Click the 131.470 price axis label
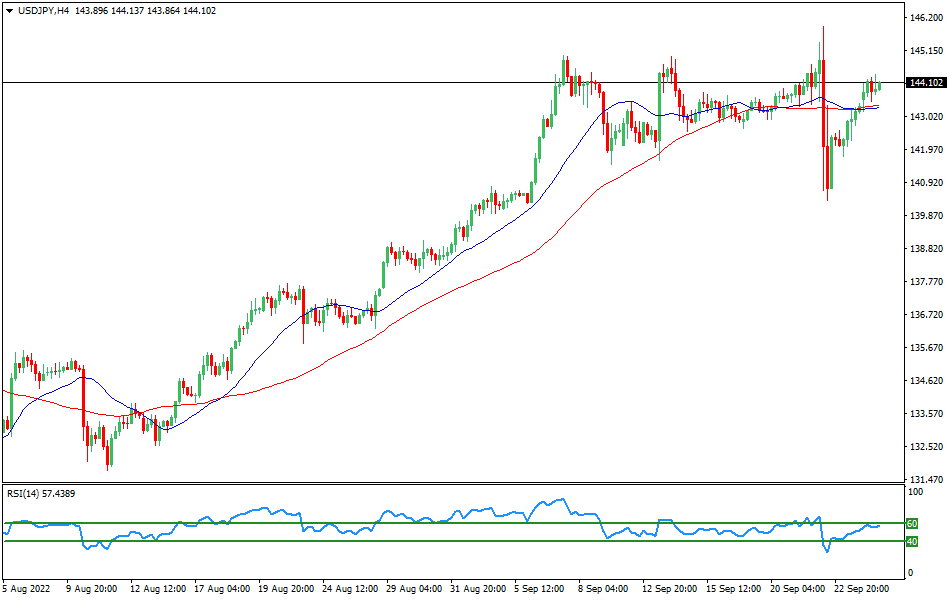 point(926,479)
